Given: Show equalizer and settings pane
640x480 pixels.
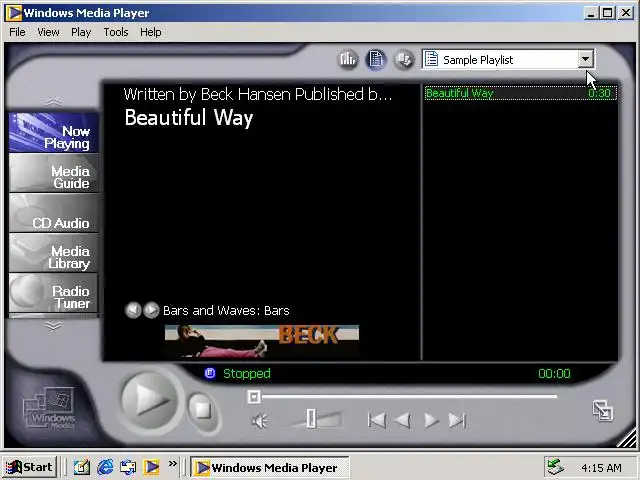Looking at the screenshot, I should 348,60.
